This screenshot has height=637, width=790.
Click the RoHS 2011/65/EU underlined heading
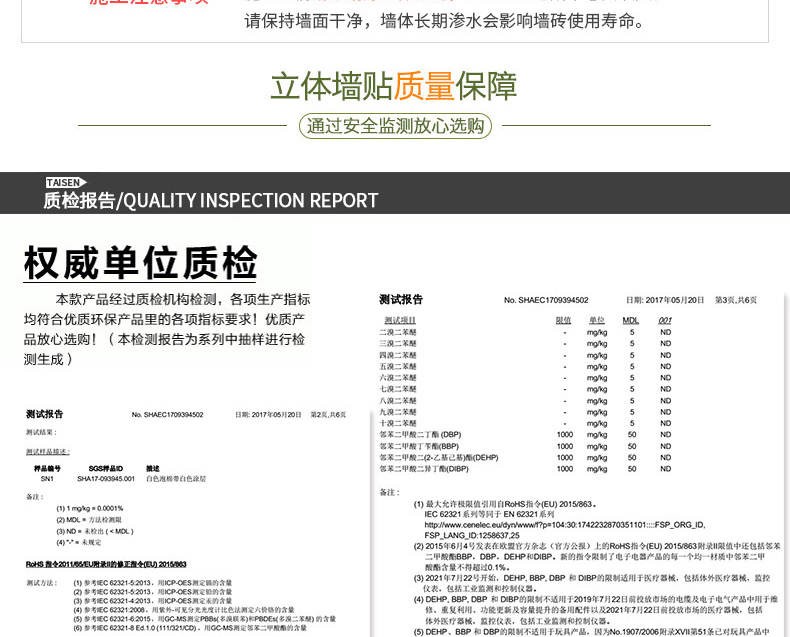(x=106, y=564)
